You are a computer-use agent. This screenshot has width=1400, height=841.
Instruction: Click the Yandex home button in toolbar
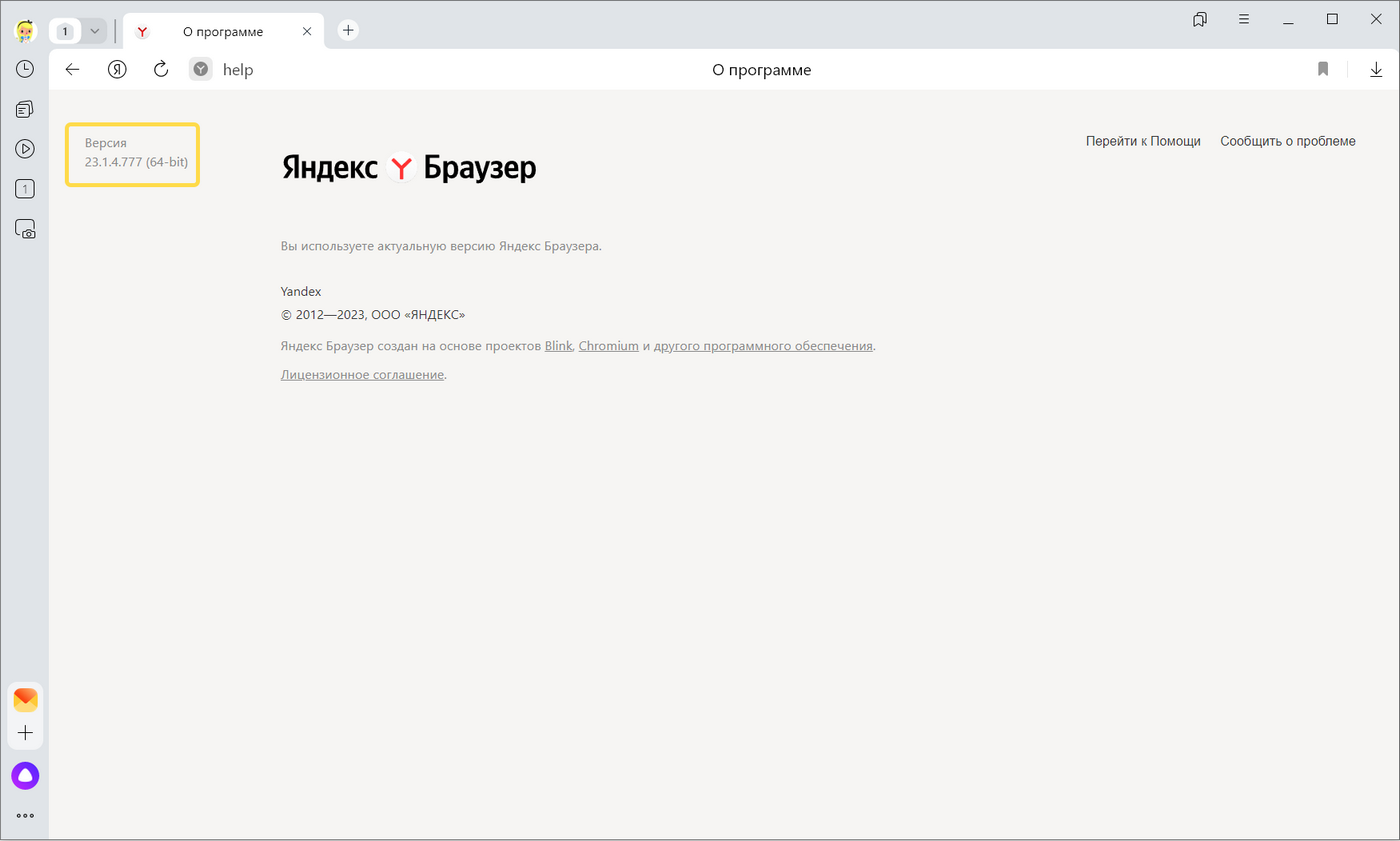[118, 69]
